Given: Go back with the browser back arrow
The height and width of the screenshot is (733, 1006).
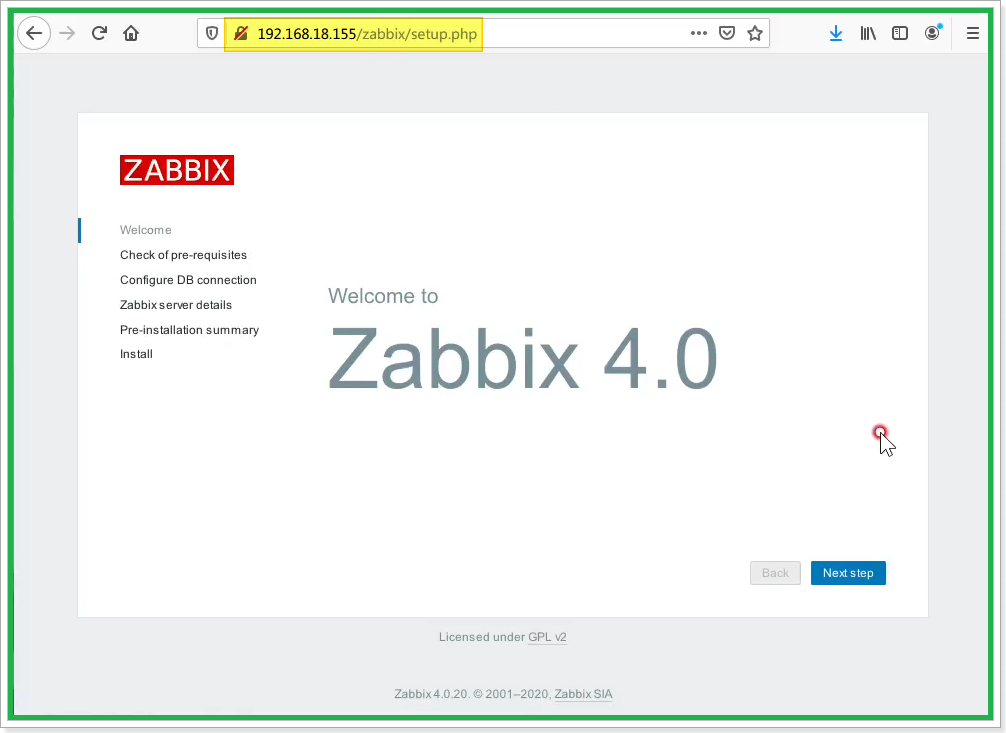Looking at the screenshot, I should 34,33.
